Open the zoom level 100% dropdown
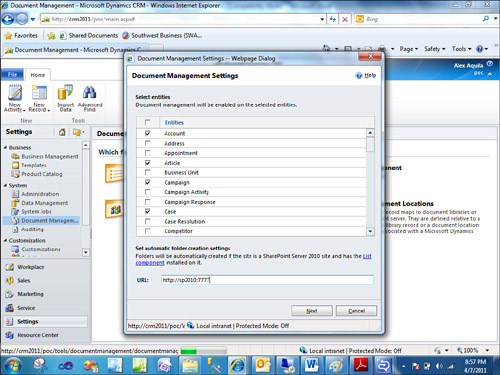Screen dimensions: 500x375 tap(487, 350)
